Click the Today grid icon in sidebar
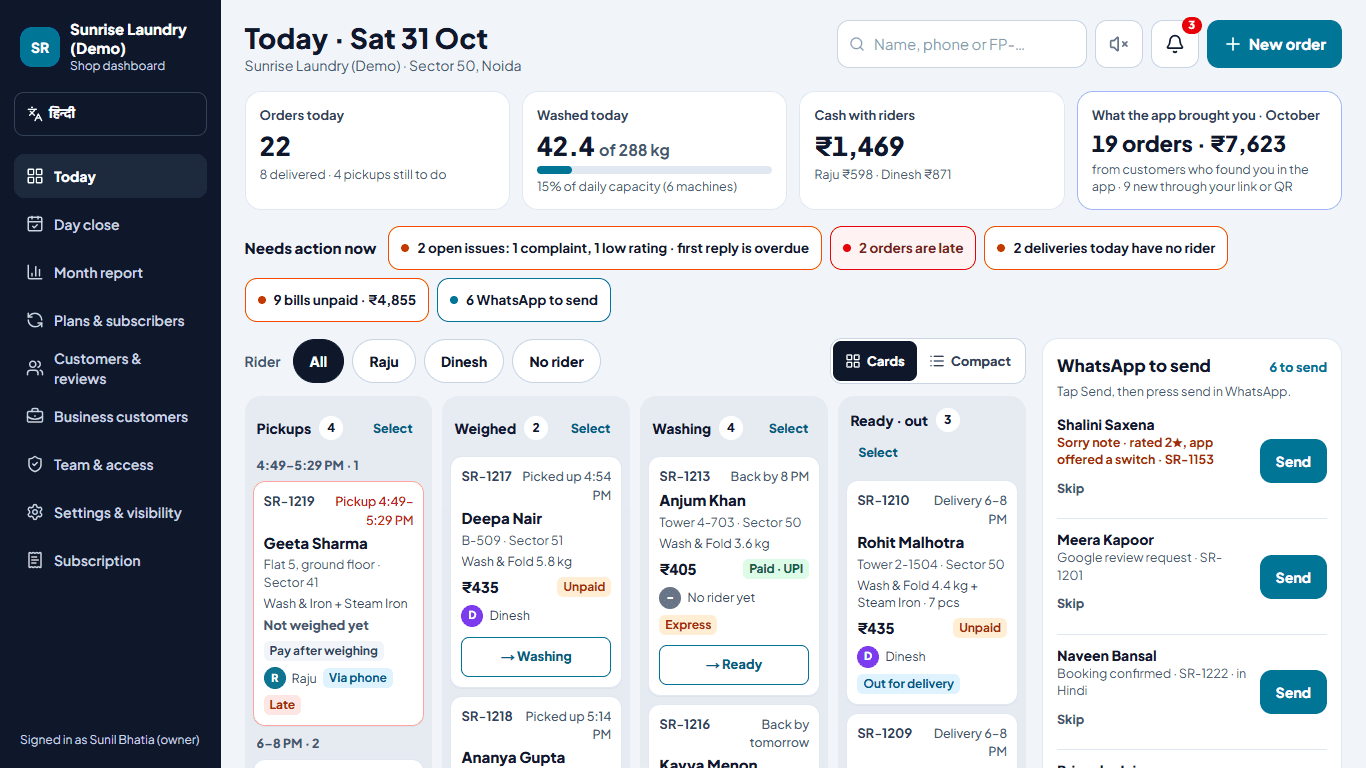The height and width of the screenshot is (768, 1366). 35,177
